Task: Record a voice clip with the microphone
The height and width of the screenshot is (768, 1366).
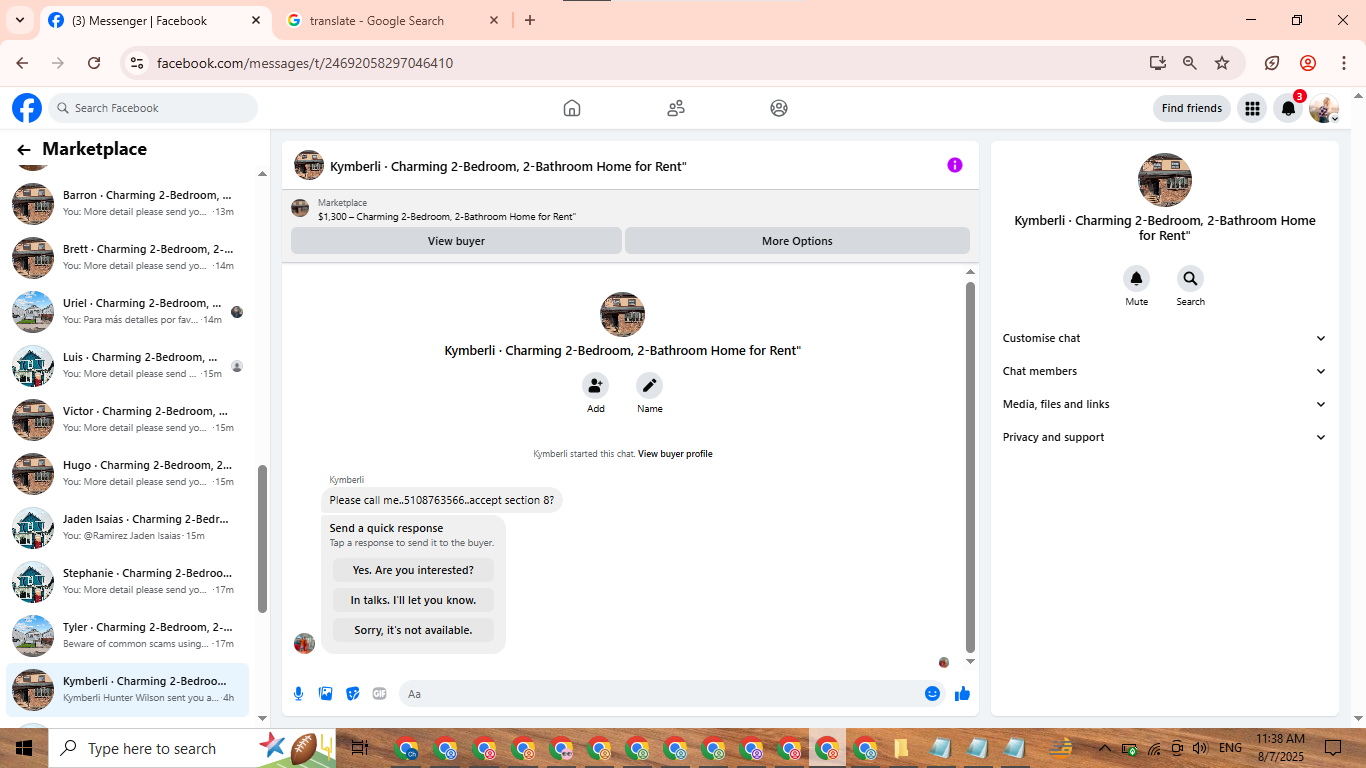Action: pyautogui.click(x=298, y=694)
